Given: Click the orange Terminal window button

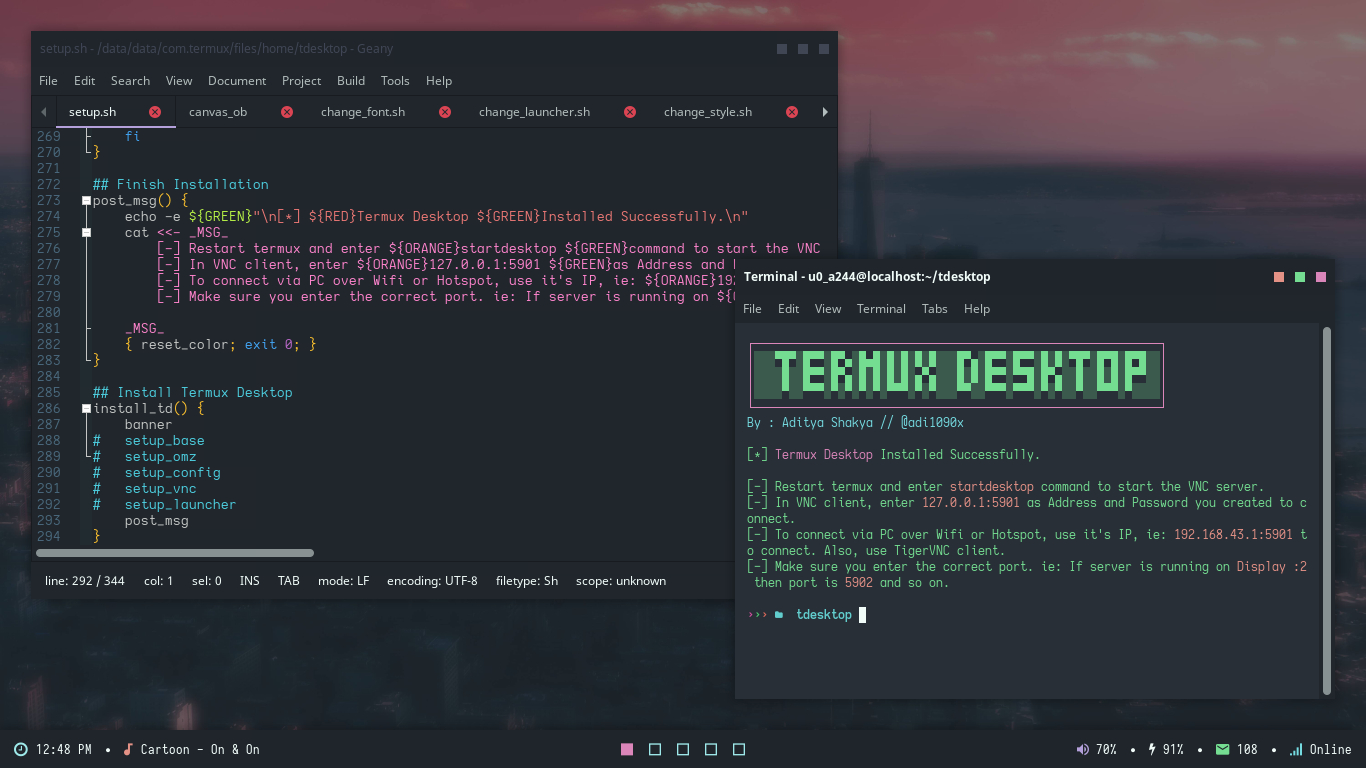Looking at the screenshot, I should pyautogui.click(x=1279, y=277).
